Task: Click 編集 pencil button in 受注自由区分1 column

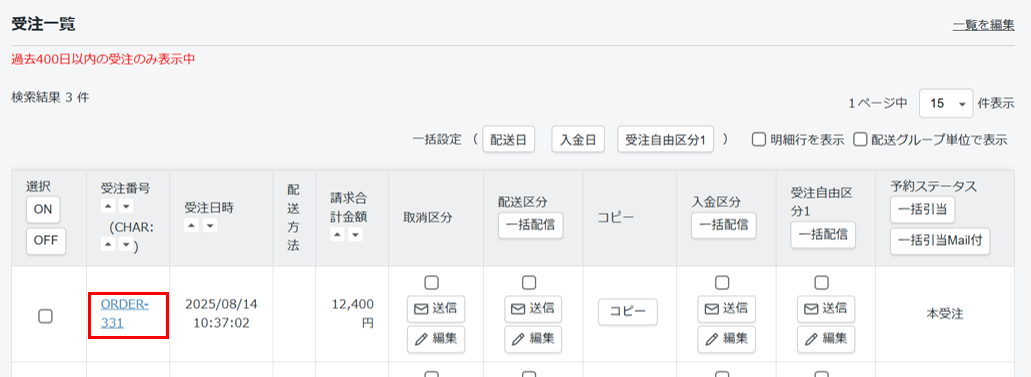Action: pyautogui.click(x=826, y=339)
